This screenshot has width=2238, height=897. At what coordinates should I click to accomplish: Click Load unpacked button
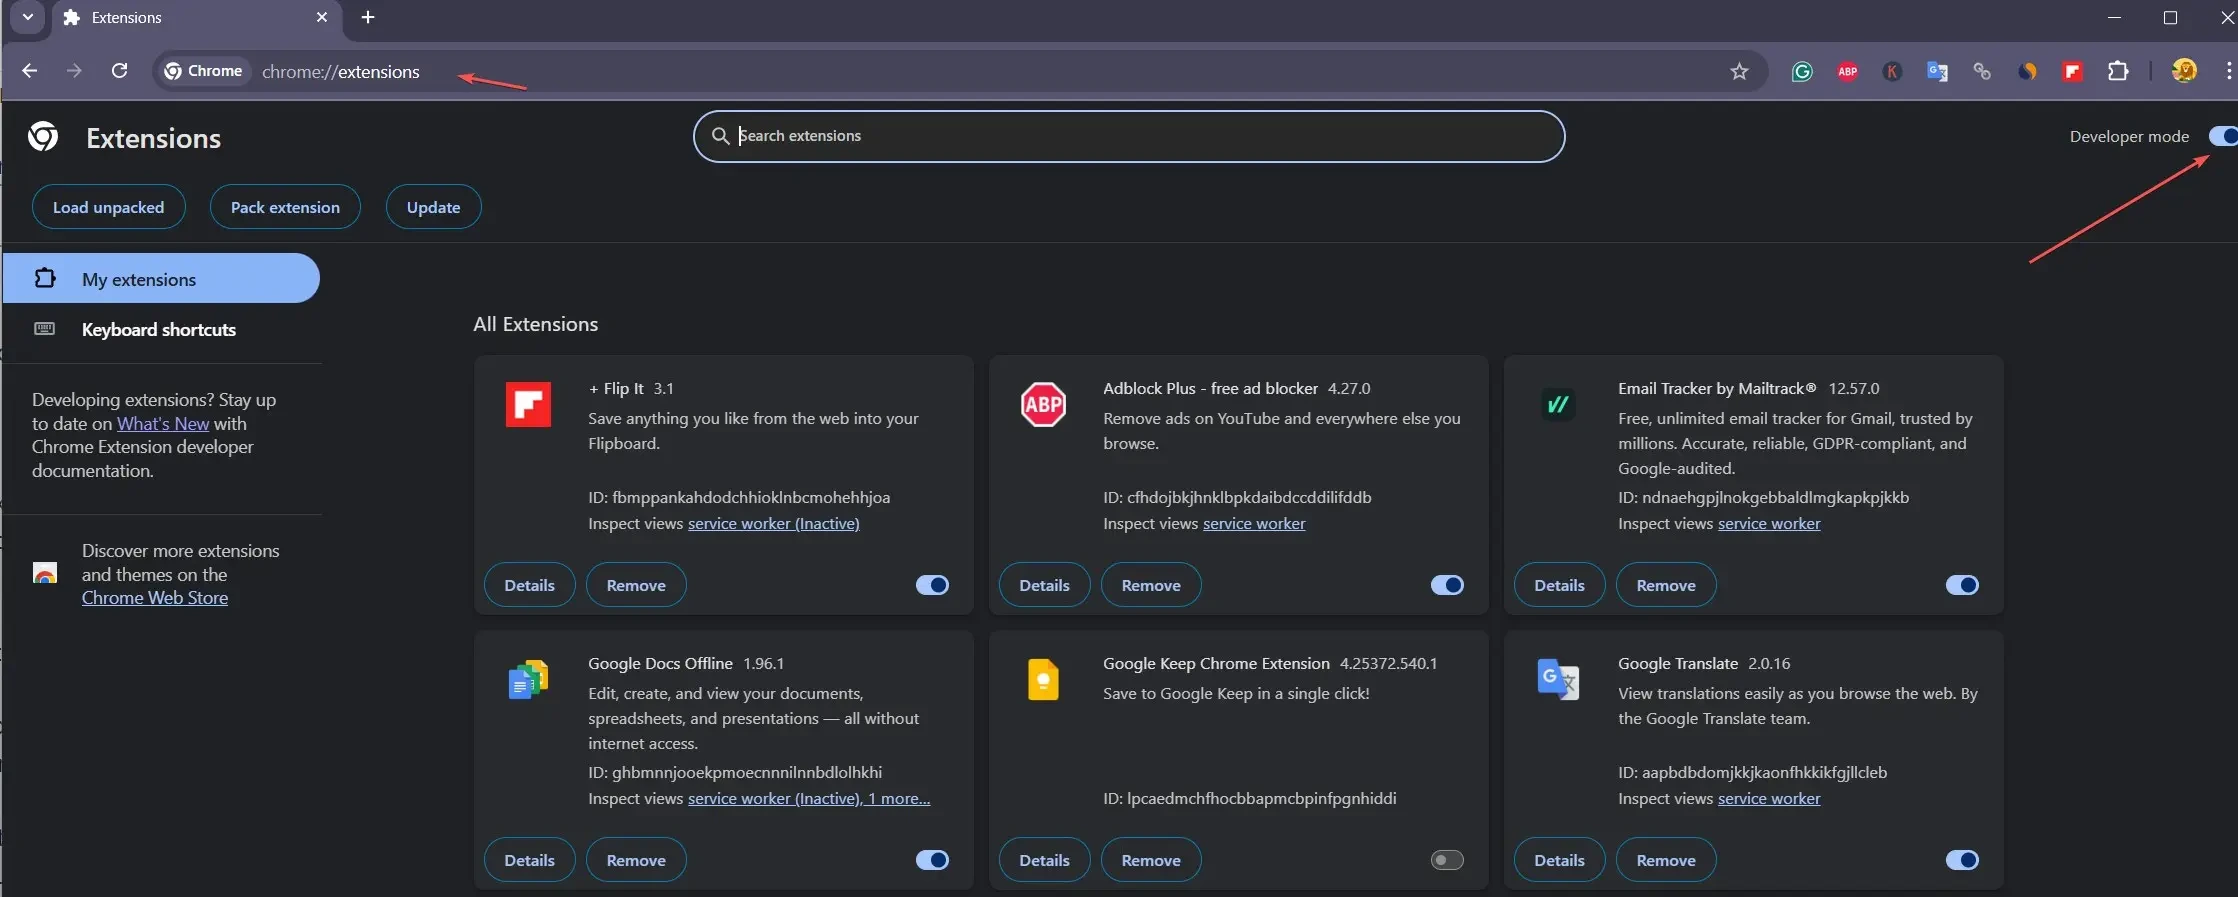[108, 207]
